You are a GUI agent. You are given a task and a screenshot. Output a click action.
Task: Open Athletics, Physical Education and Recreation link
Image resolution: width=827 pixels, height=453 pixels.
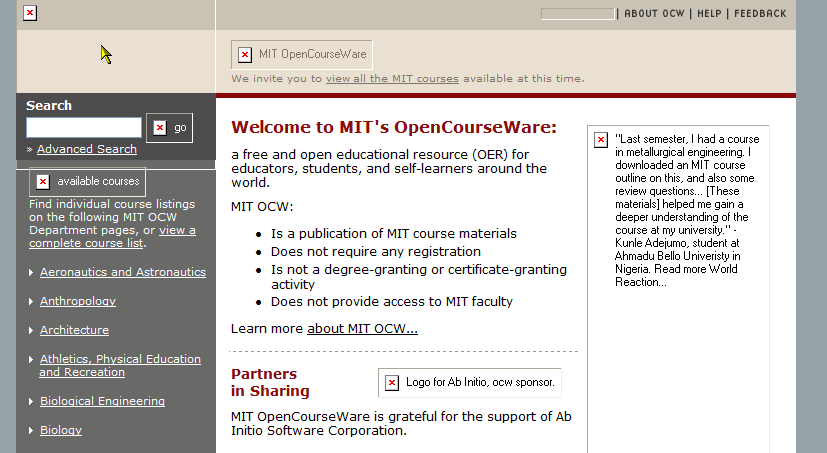click(120, 365)
